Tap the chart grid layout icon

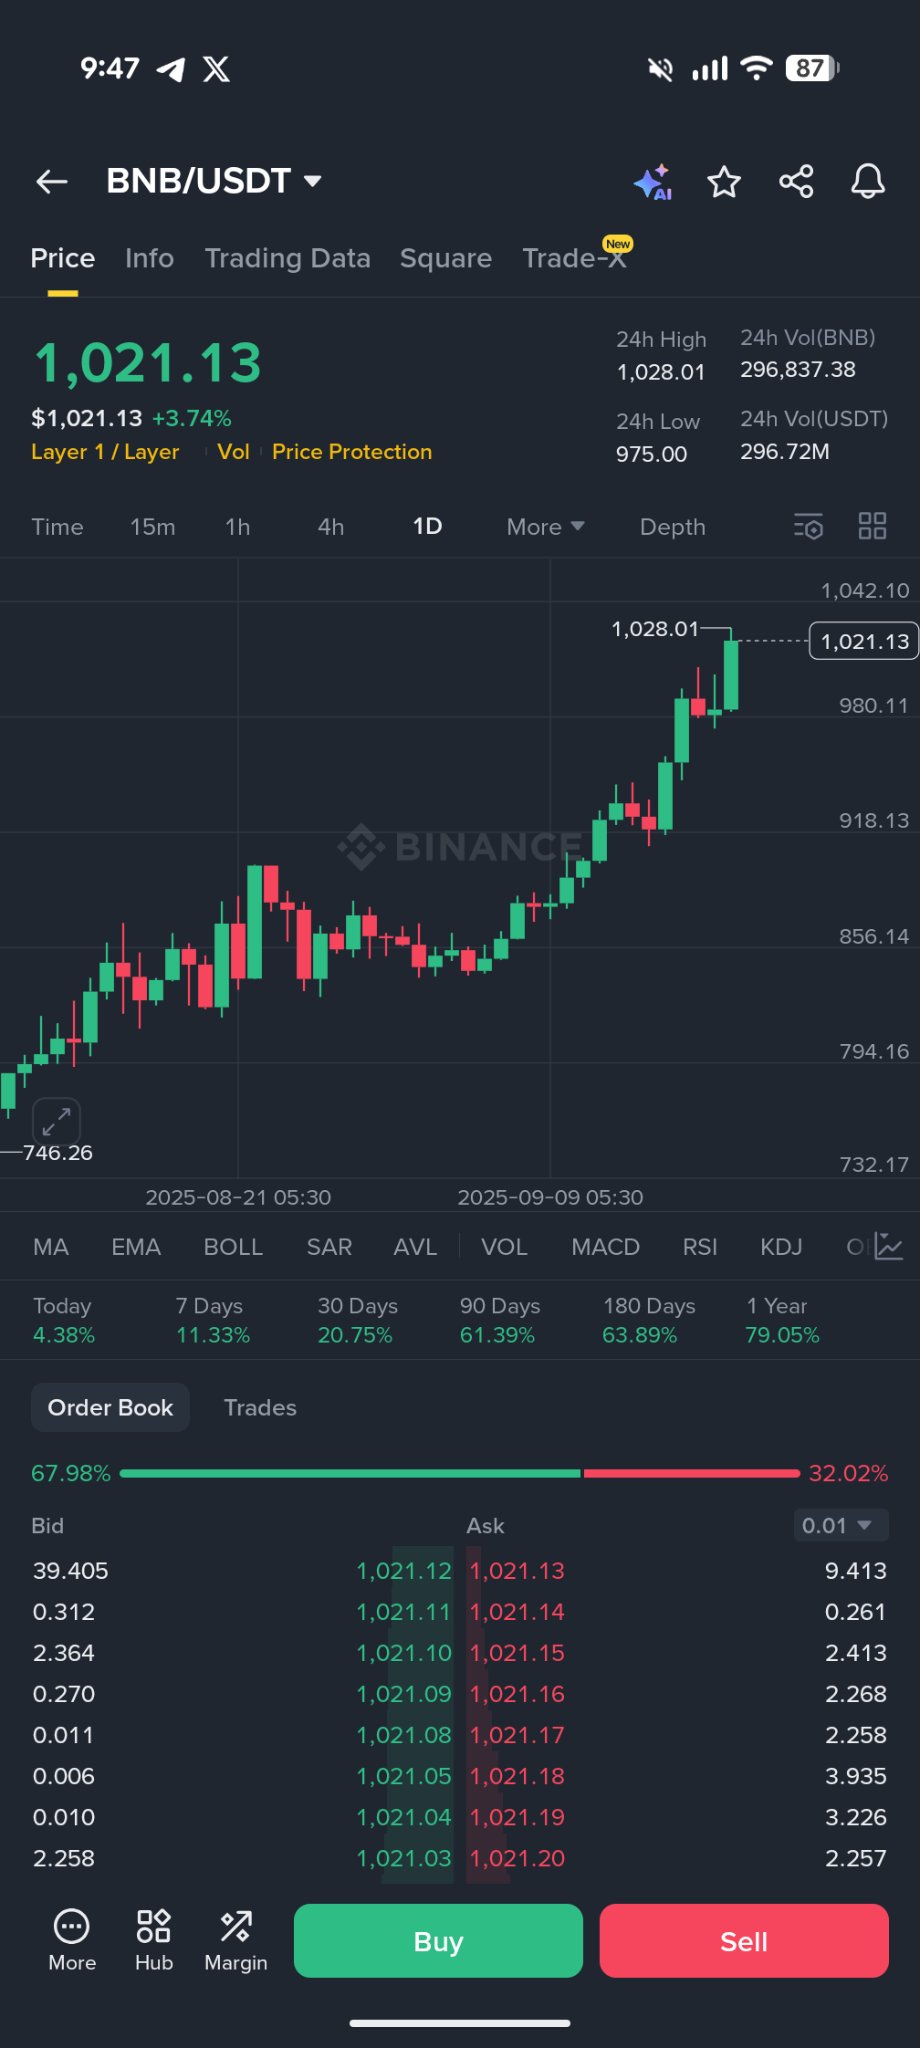coord(872,526)
